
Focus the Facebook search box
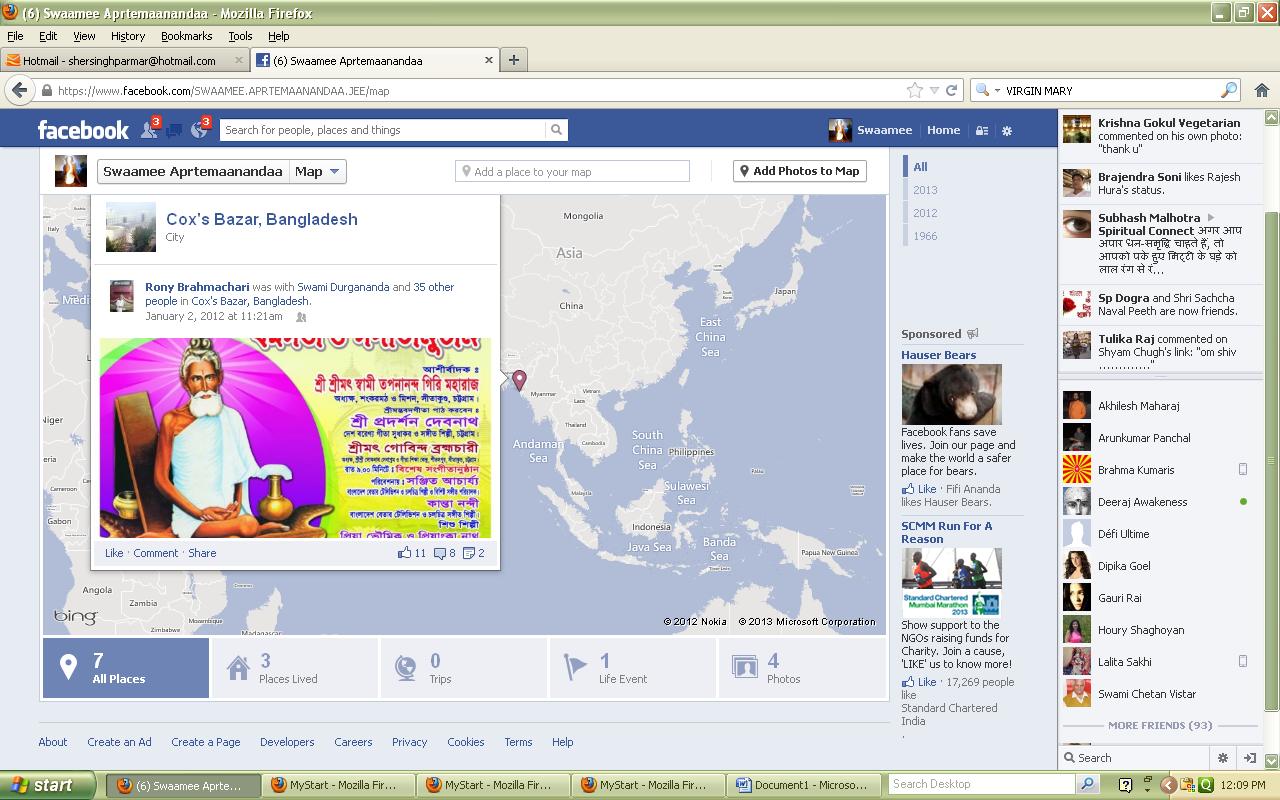click(x=383, y=130)
